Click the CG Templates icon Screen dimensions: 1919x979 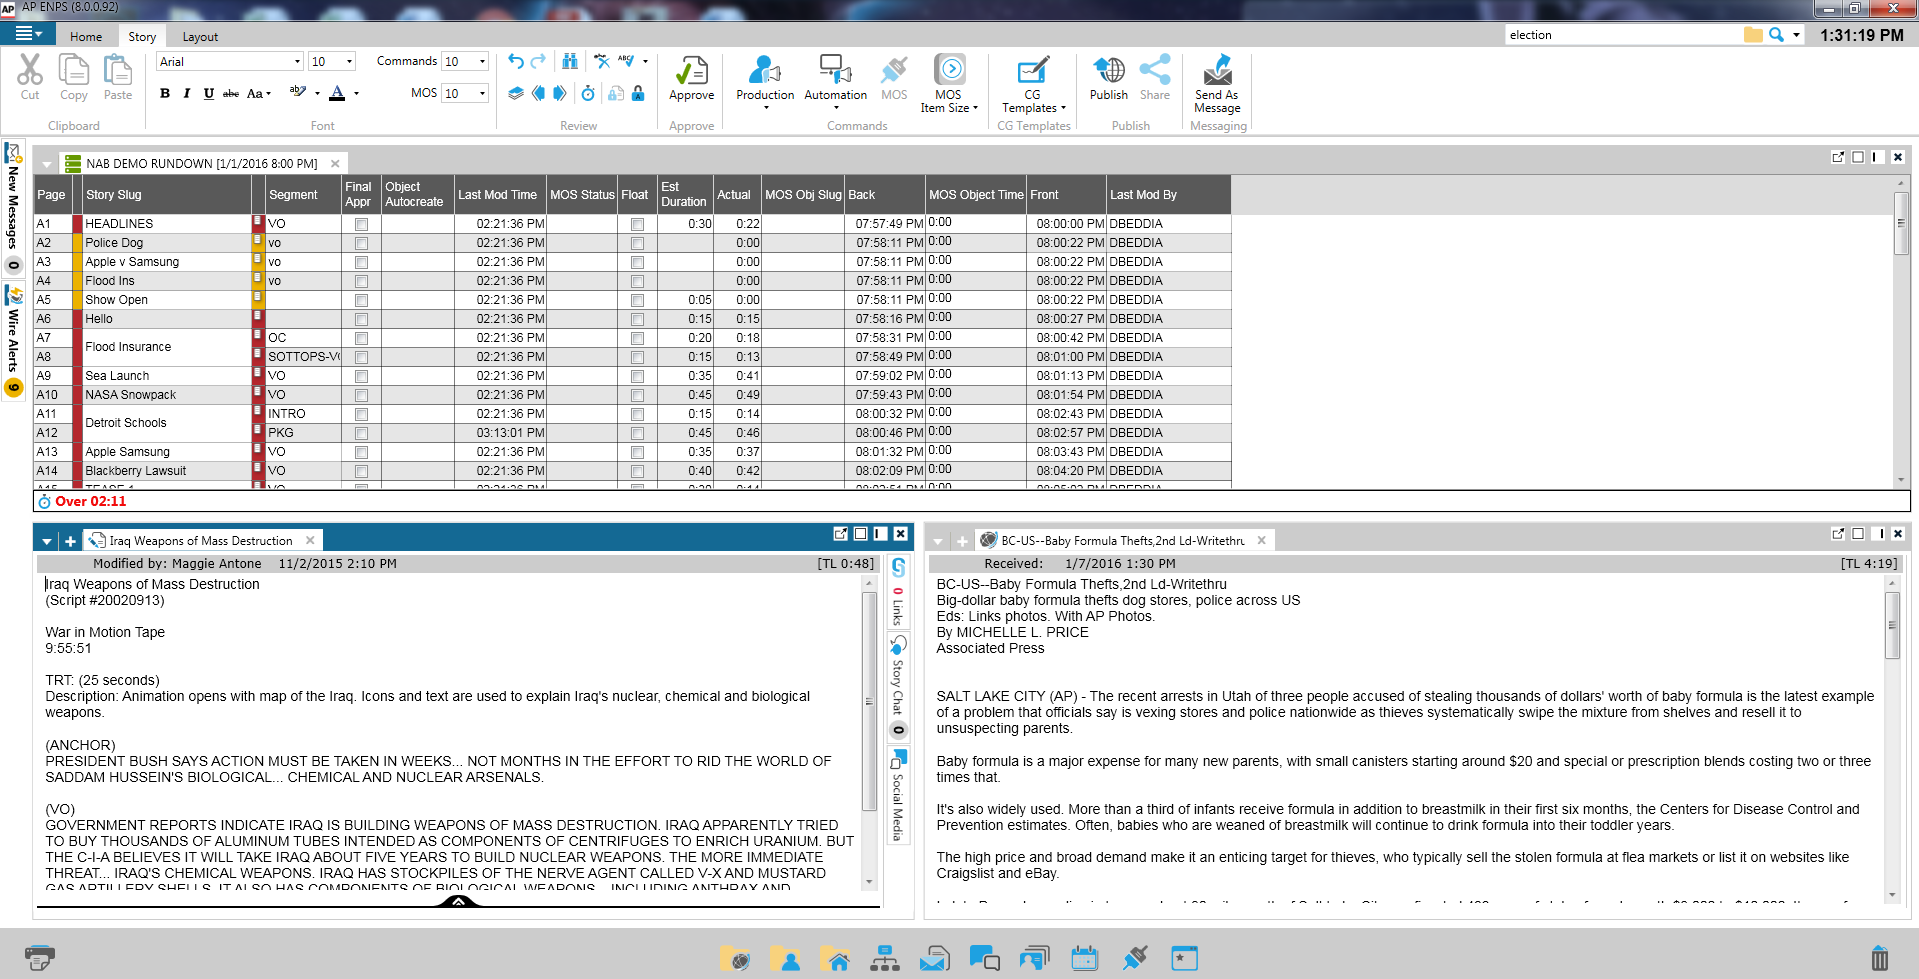1033,70
